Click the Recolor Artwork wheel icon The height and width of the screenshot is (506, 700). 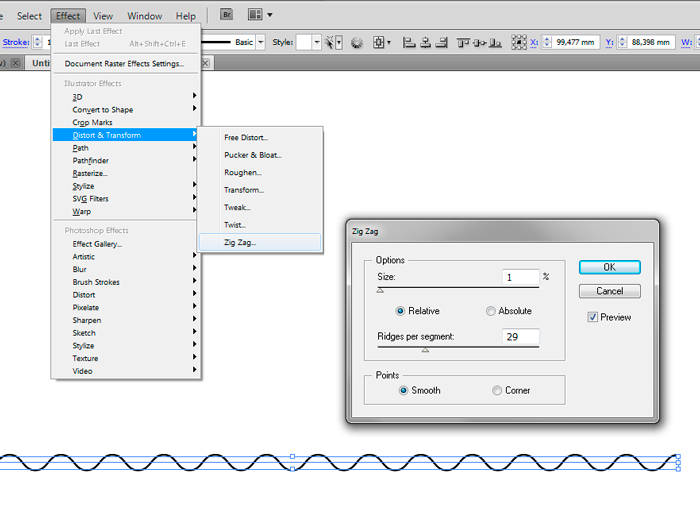[356, 43]
